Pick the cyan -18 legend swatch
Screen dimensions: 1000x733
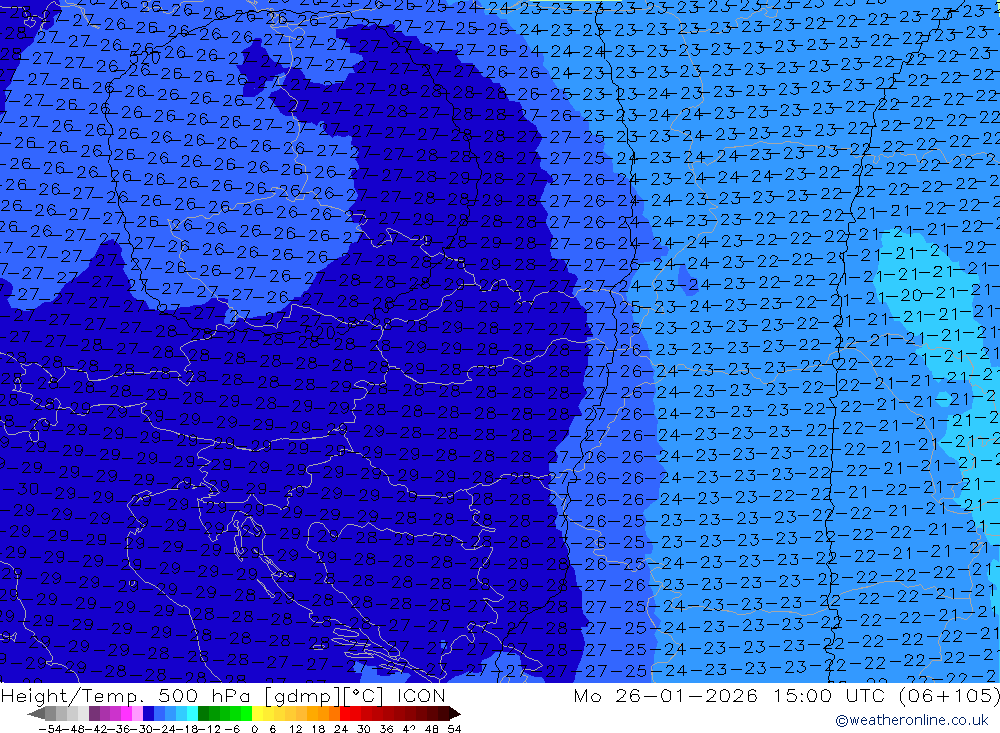click(191, 713)
